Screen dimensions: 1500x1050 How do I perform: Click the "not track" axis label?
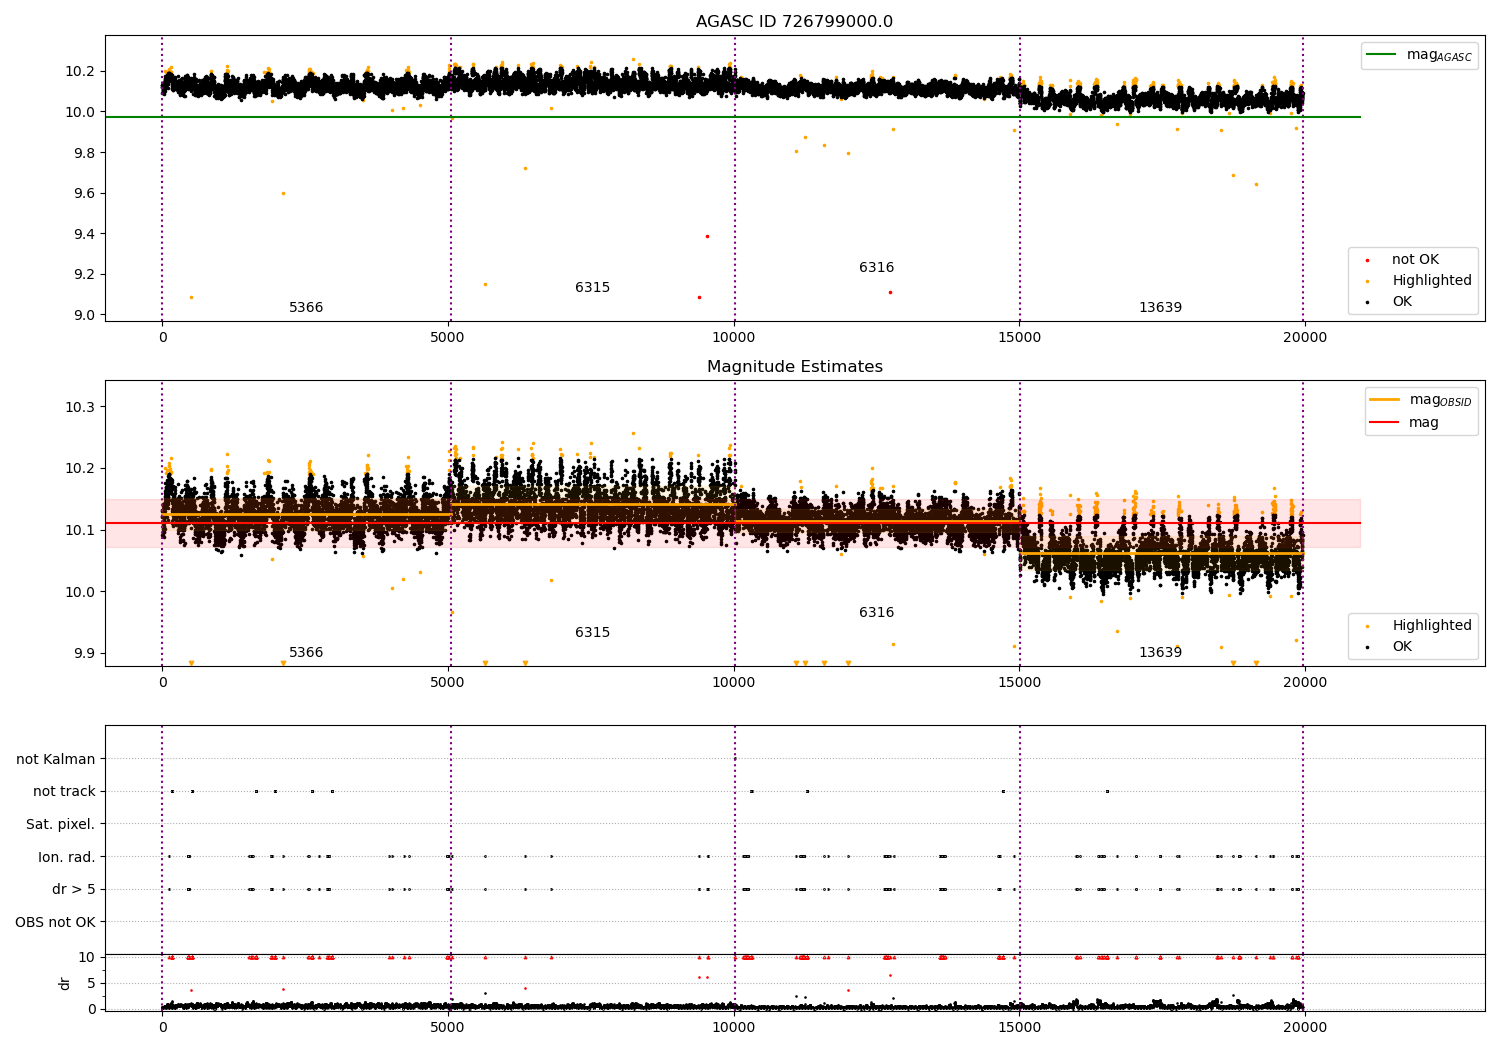point(64,792)
